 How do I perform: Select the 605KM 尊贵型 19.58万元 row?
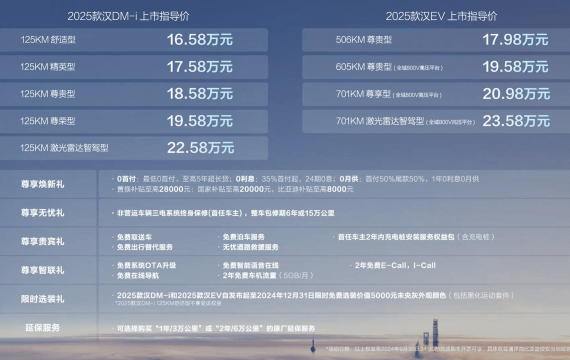pyautogui.click(x=436, y=67)
